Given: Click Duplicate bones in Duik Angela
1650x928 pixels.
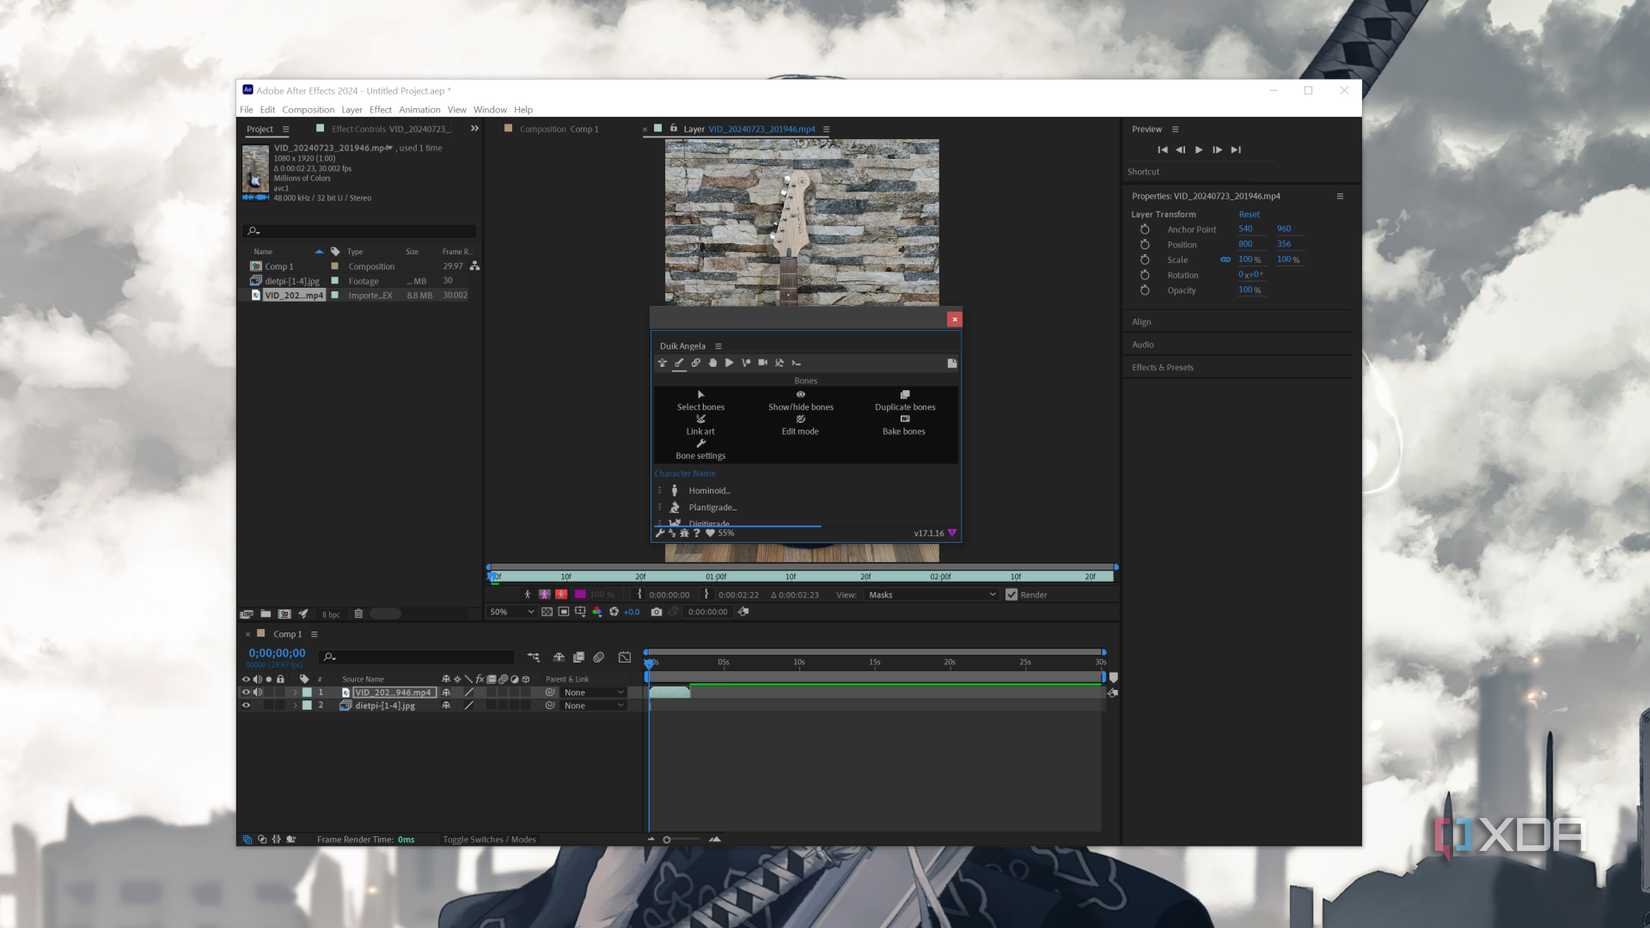Looking at the screenshot, I should coord(904,400).
